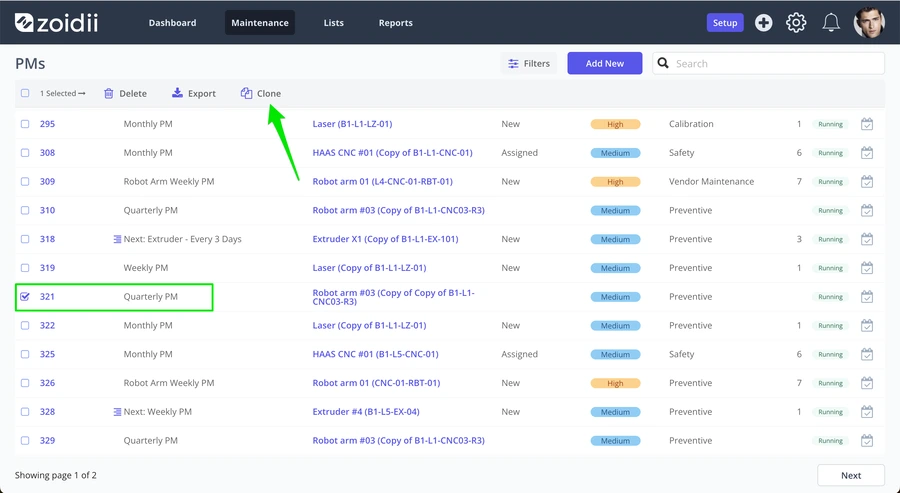Toggle the select-all checkbox in header row
Screen dimensions: 900x493
click(25, 93)
